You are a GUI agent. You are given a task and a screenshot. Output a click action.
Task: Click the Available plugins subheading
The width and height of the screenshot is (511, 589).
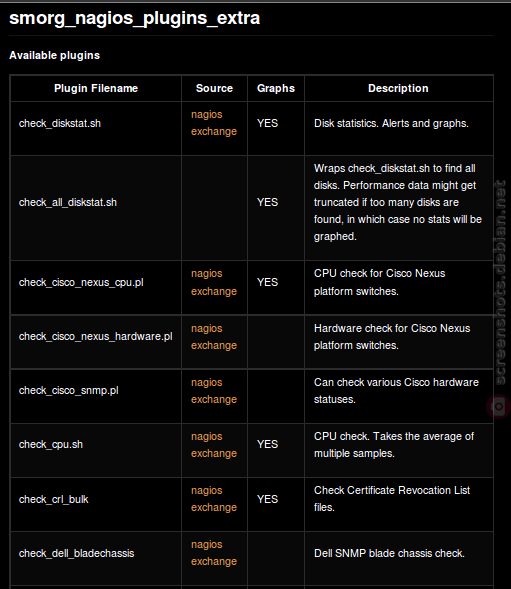coord(54,55)
